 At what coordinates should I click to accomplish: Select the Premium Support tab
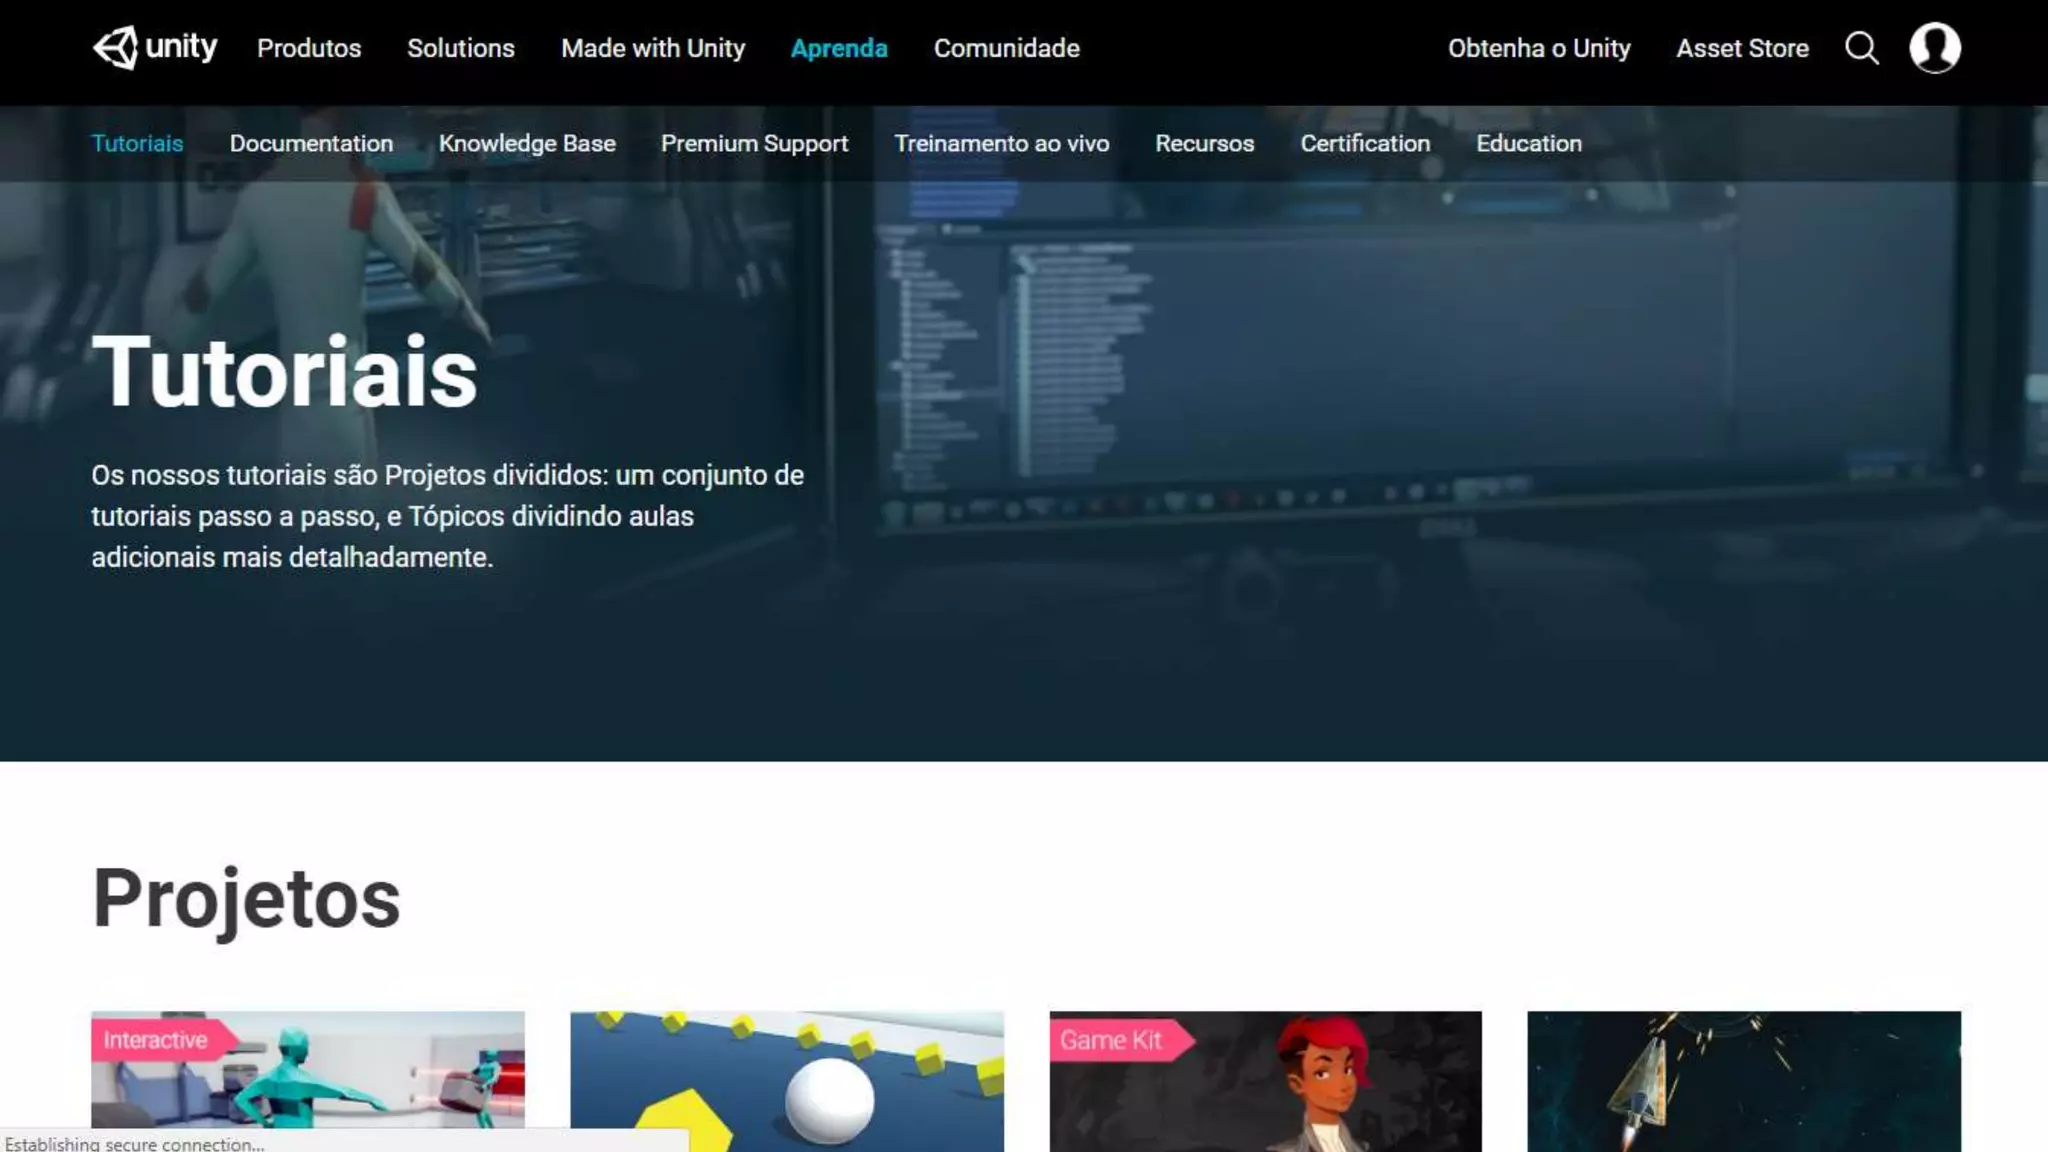pyautogui.click(x=754, y=143)
